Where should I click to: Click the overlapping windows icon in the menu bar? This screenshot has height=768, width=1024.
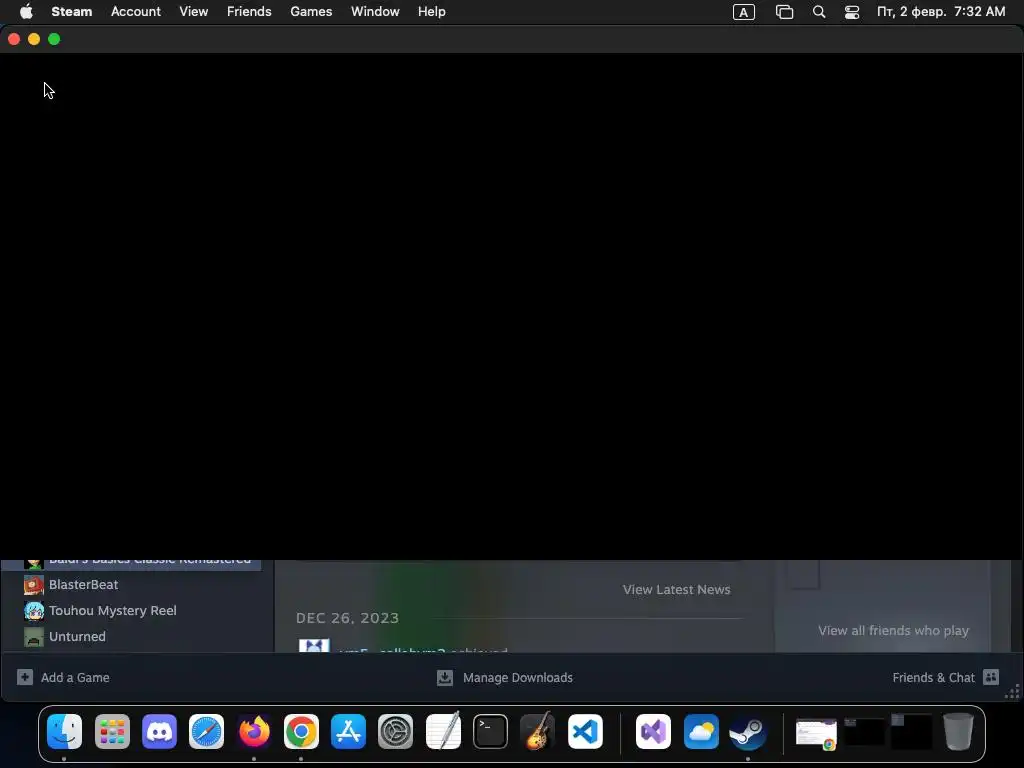coord(784,12)
